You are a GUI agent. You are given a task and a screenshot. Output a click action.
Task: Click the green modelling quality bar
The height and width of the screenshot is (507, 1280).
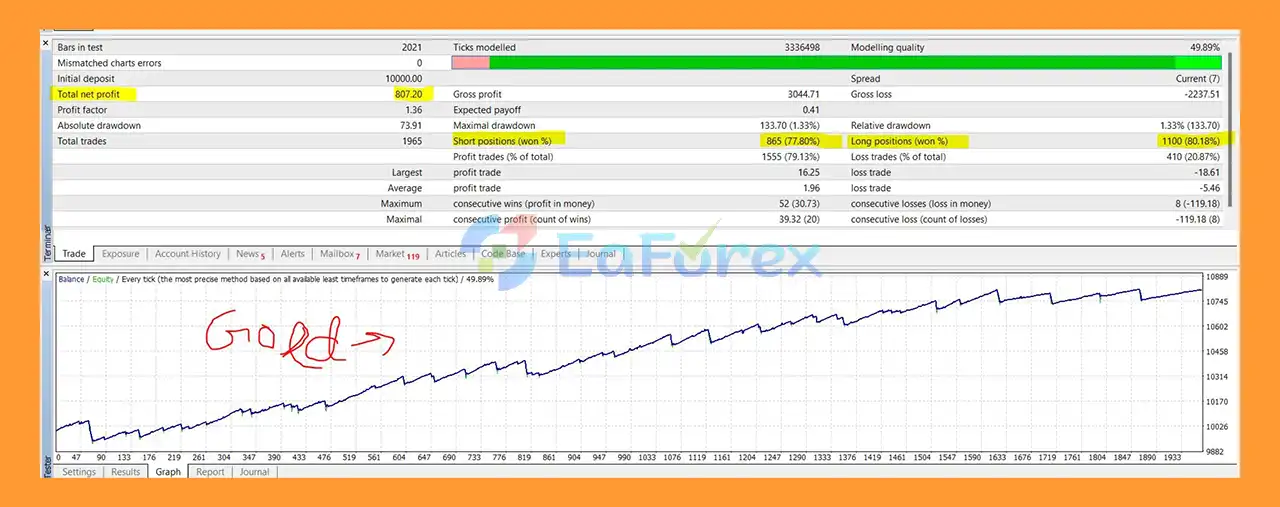[x=850, y=63]
